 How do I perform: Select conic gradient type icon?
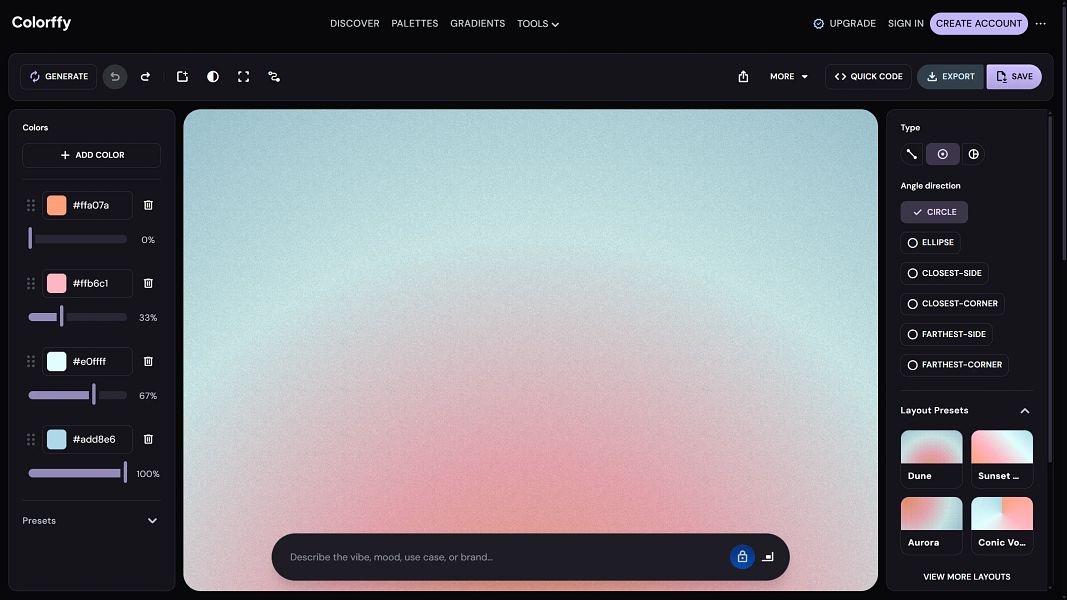[974, 154]
